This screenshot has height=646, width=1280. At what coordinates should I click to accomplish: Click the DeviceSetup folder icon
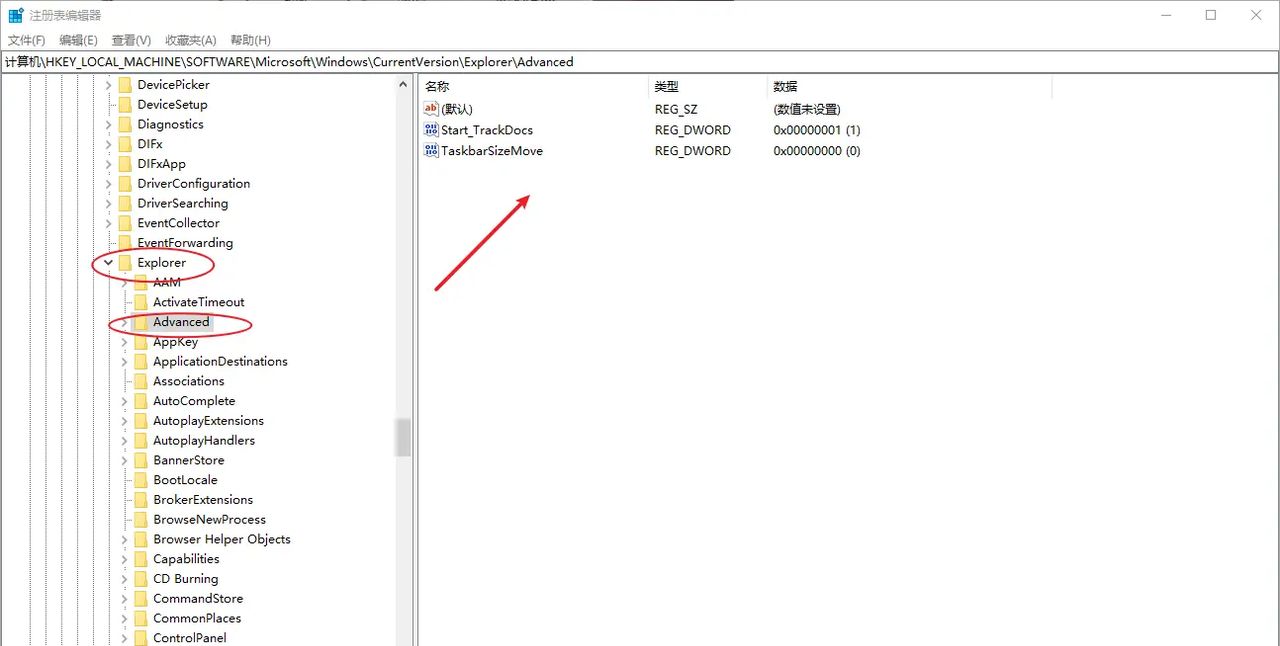(x=125, y=104)
